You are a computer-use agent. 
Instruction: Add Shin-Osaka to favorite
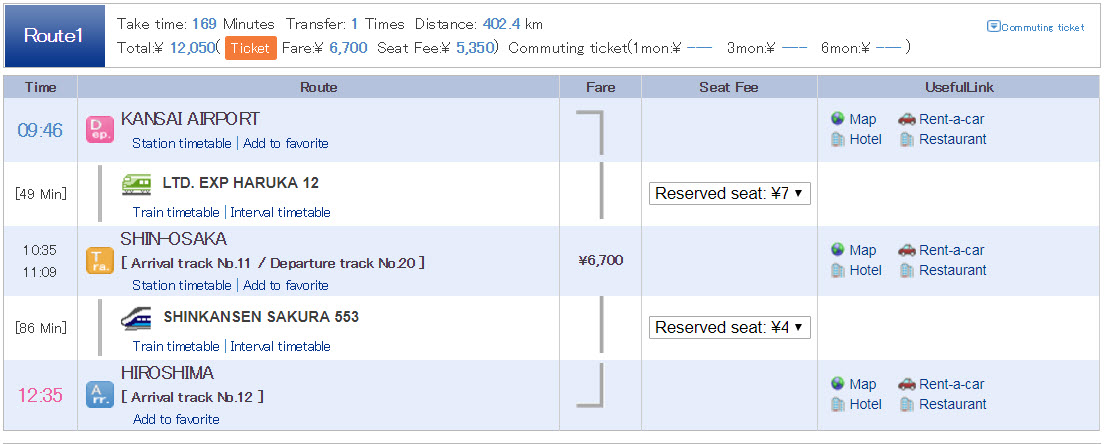pos(286,286)
